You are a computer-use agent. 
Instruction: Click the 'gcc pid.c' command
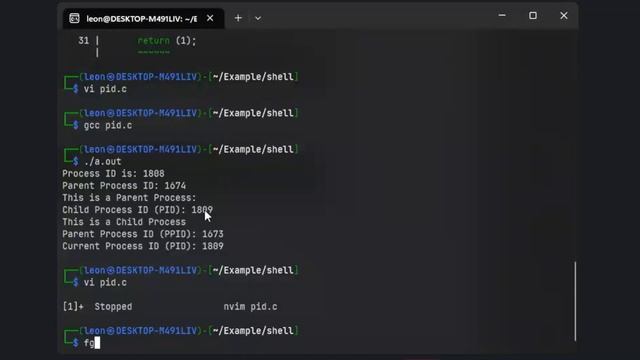(x=108, y=125)
